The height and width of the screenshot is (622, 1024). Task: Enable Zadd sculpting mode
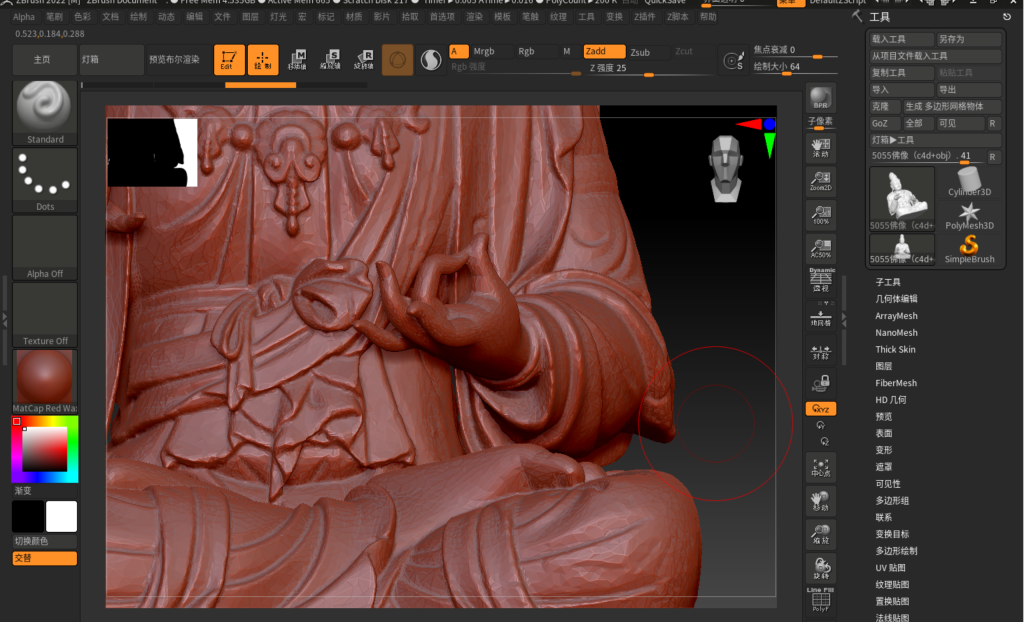tap(604, 52)
